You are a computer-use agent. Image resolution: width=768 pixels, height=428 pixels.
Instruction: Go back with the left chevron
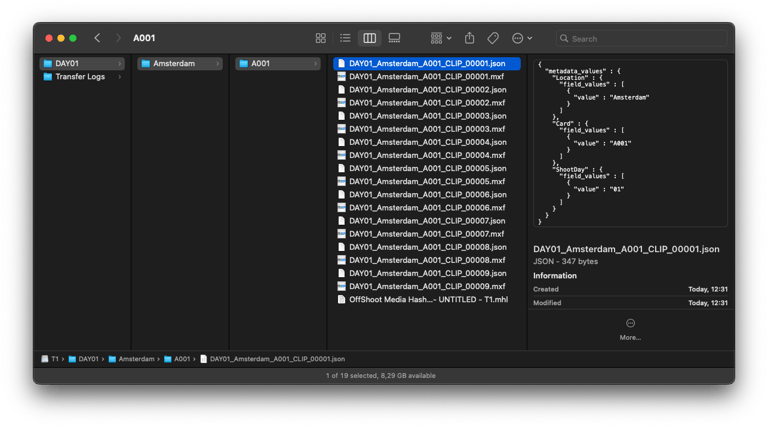point(97,38)
